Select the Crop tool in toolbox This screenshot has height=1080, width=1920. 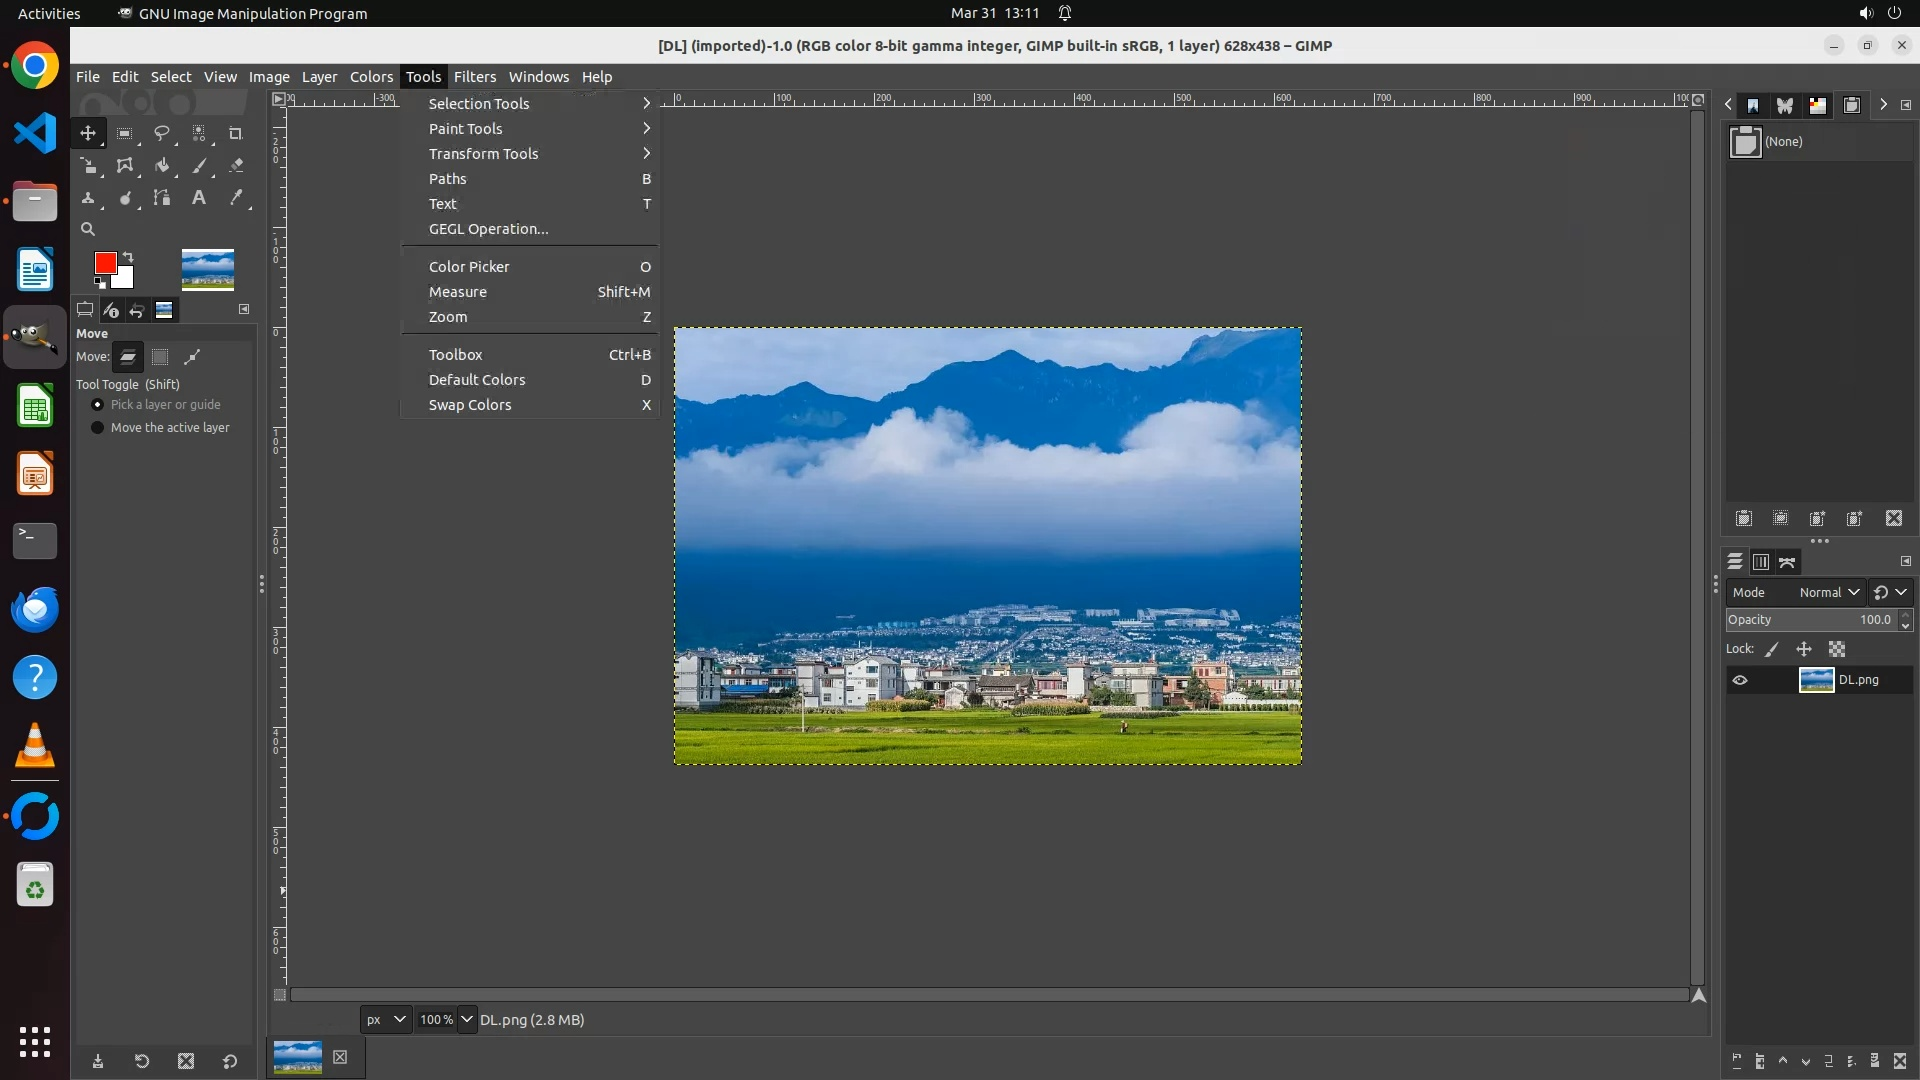point(236,133)
